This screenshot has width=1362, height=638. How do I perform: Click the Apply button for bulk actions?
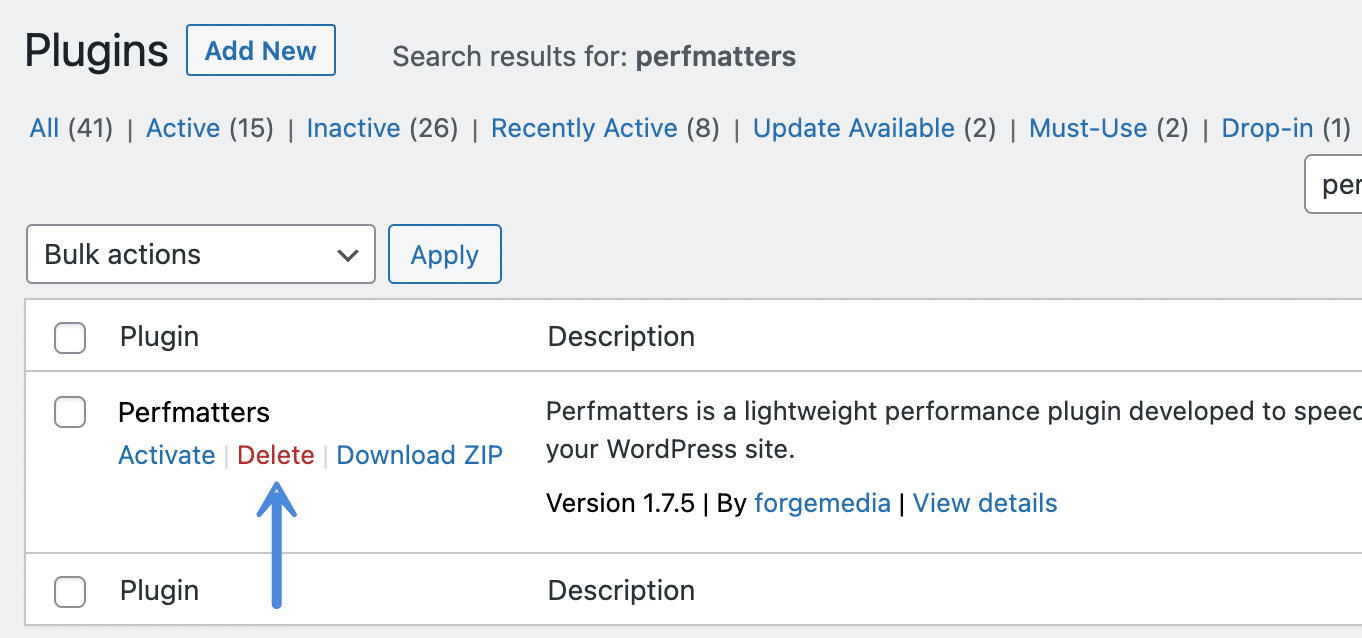click(444, 254)
